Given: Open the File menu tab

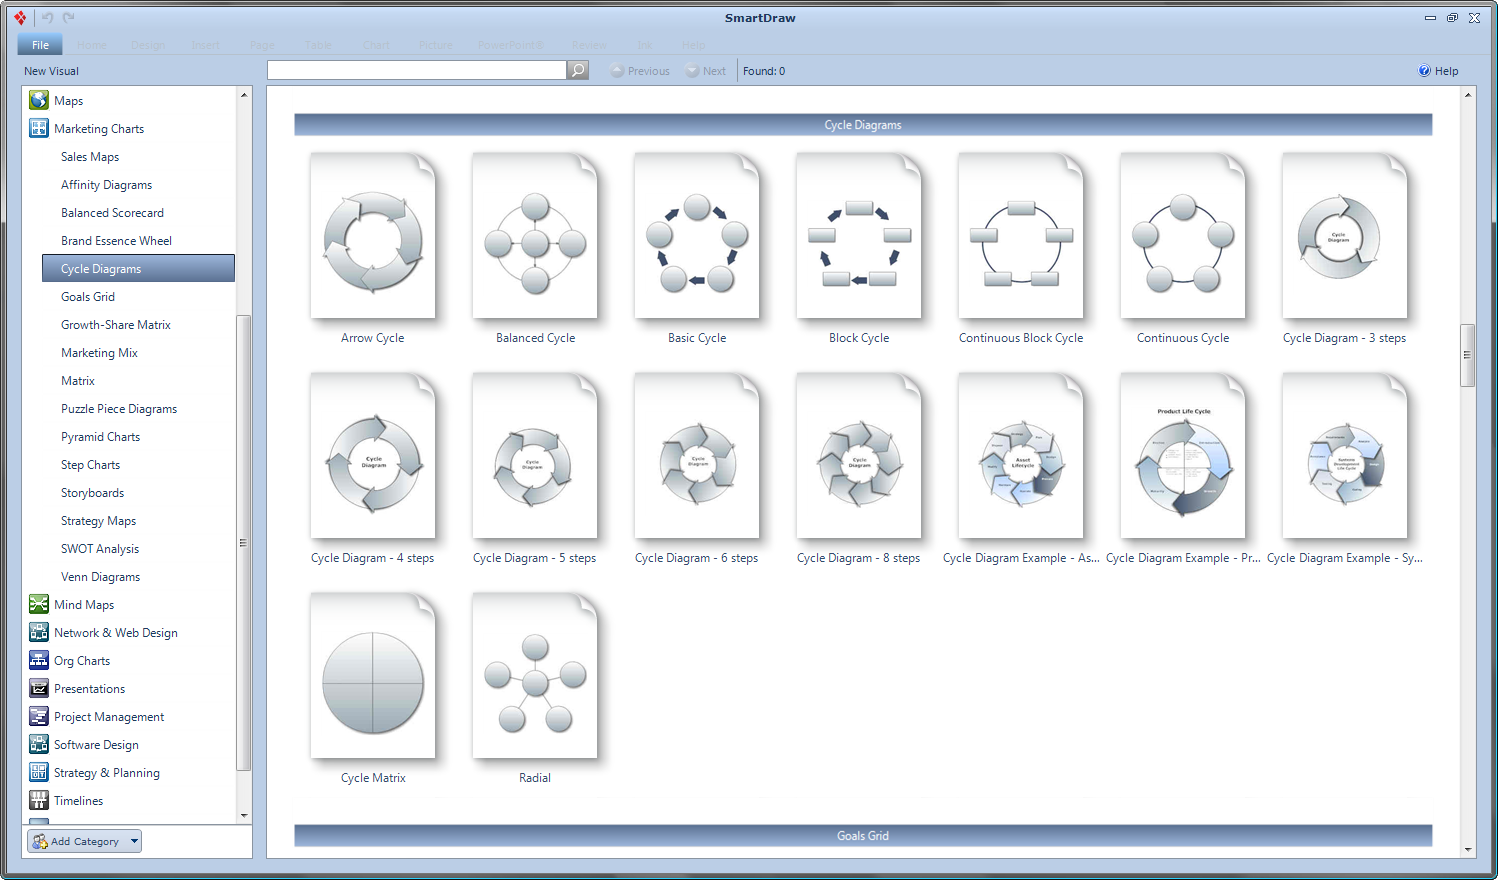Looking at the screenshot, I should [x=40, y=45].
